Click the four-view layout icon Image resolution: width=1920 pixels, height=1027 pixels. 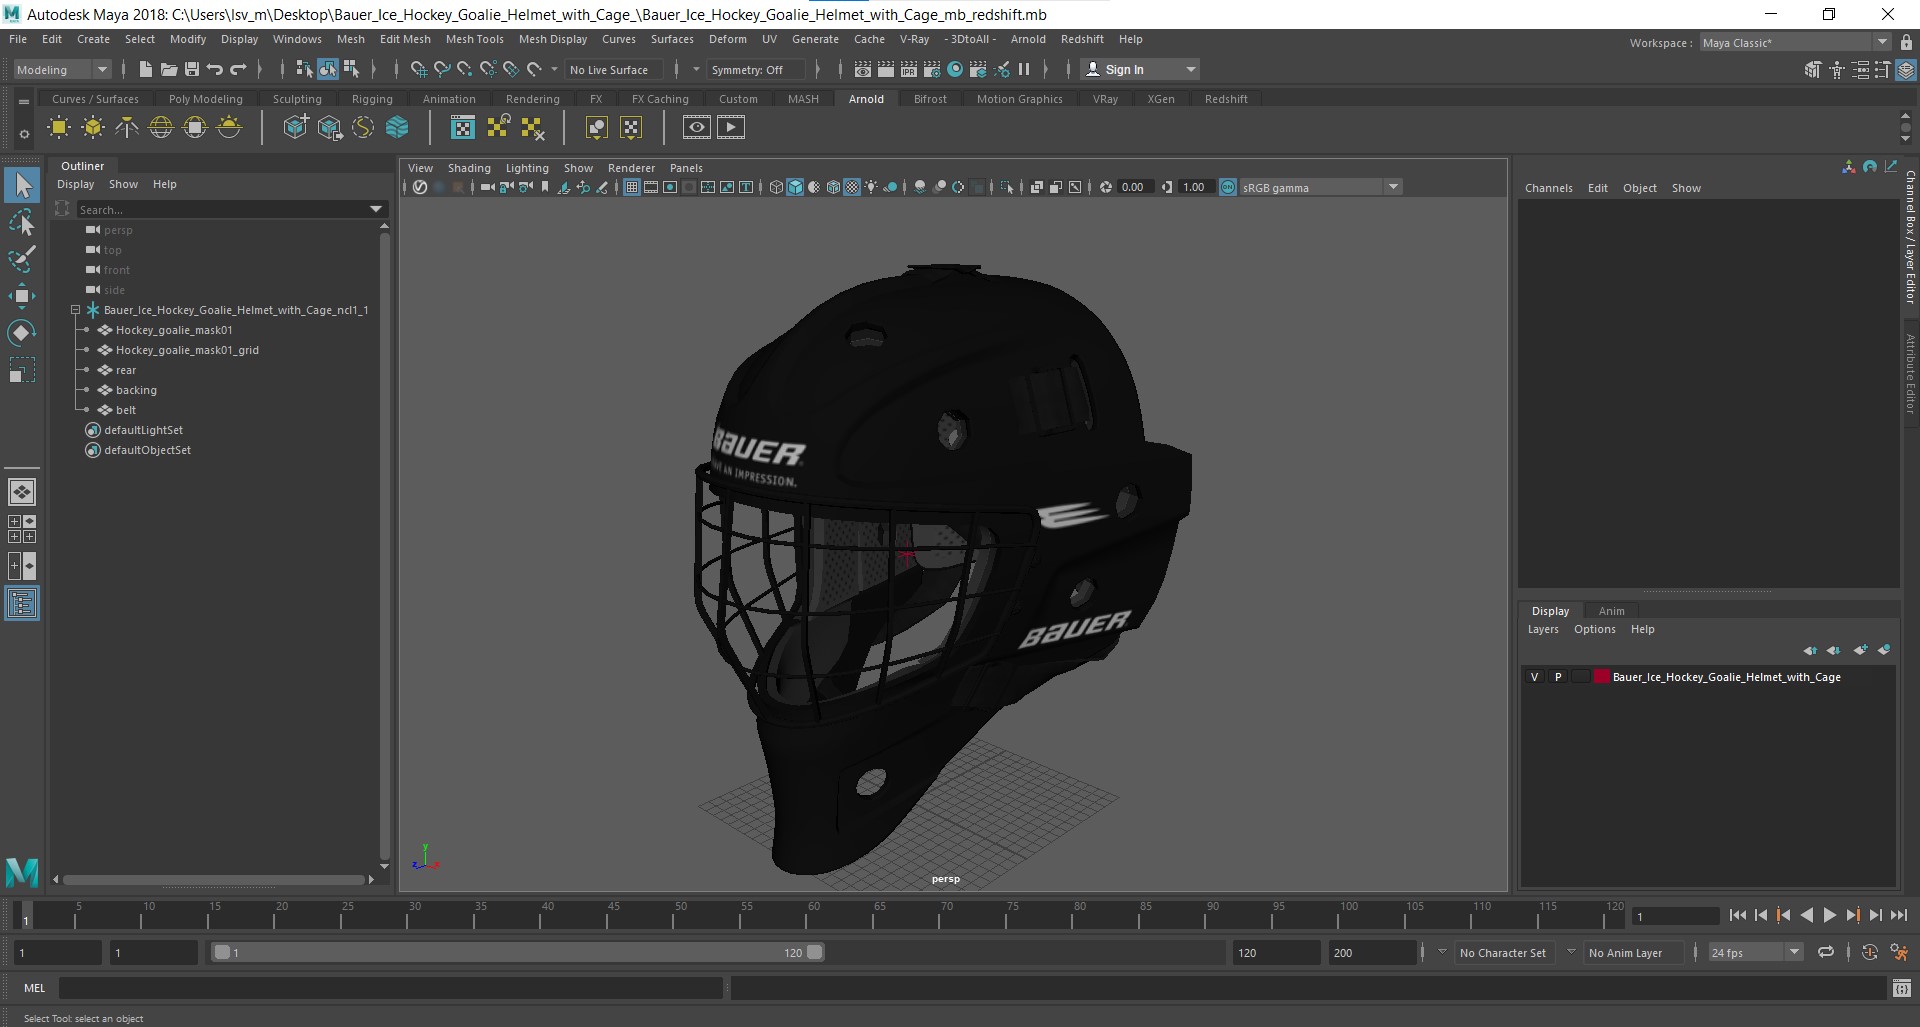click(22, 529)
